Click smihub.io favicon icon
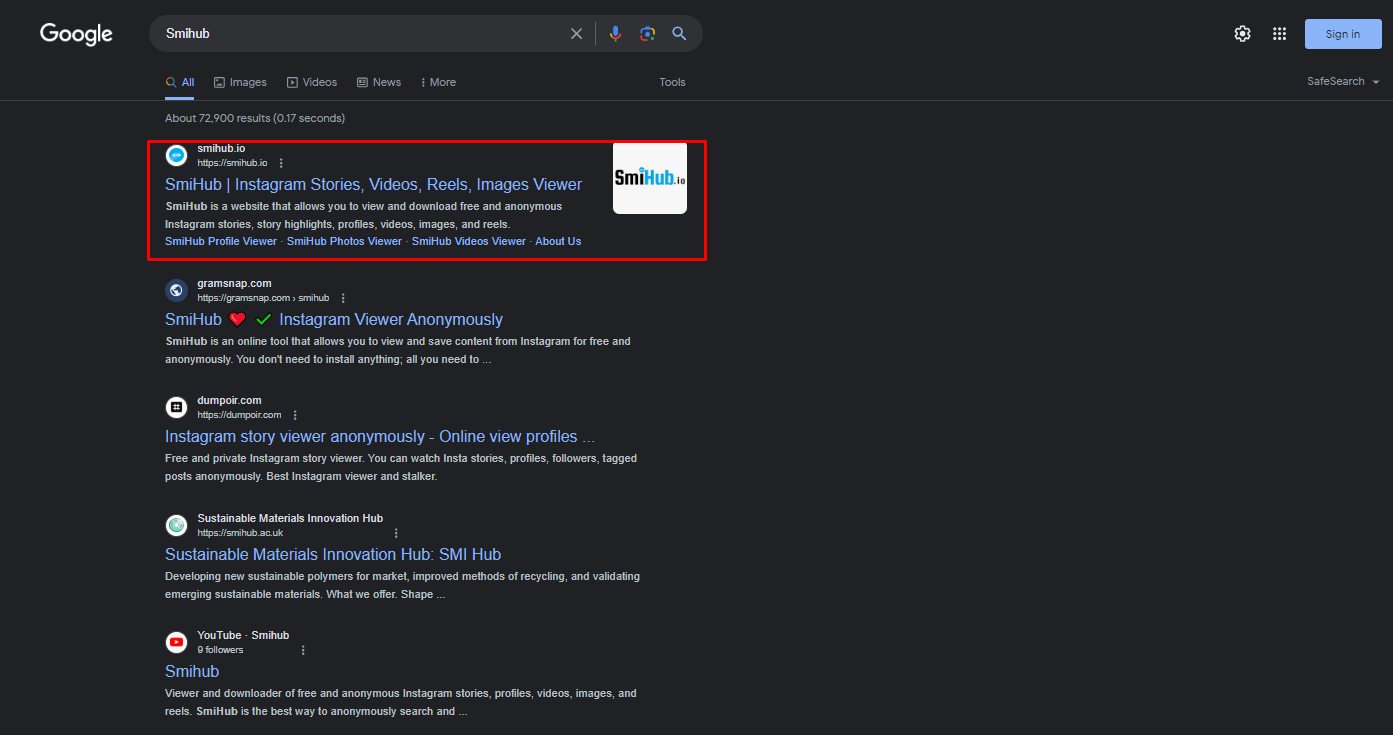Screen dimensions: 1393x735 tap(176, 155)
